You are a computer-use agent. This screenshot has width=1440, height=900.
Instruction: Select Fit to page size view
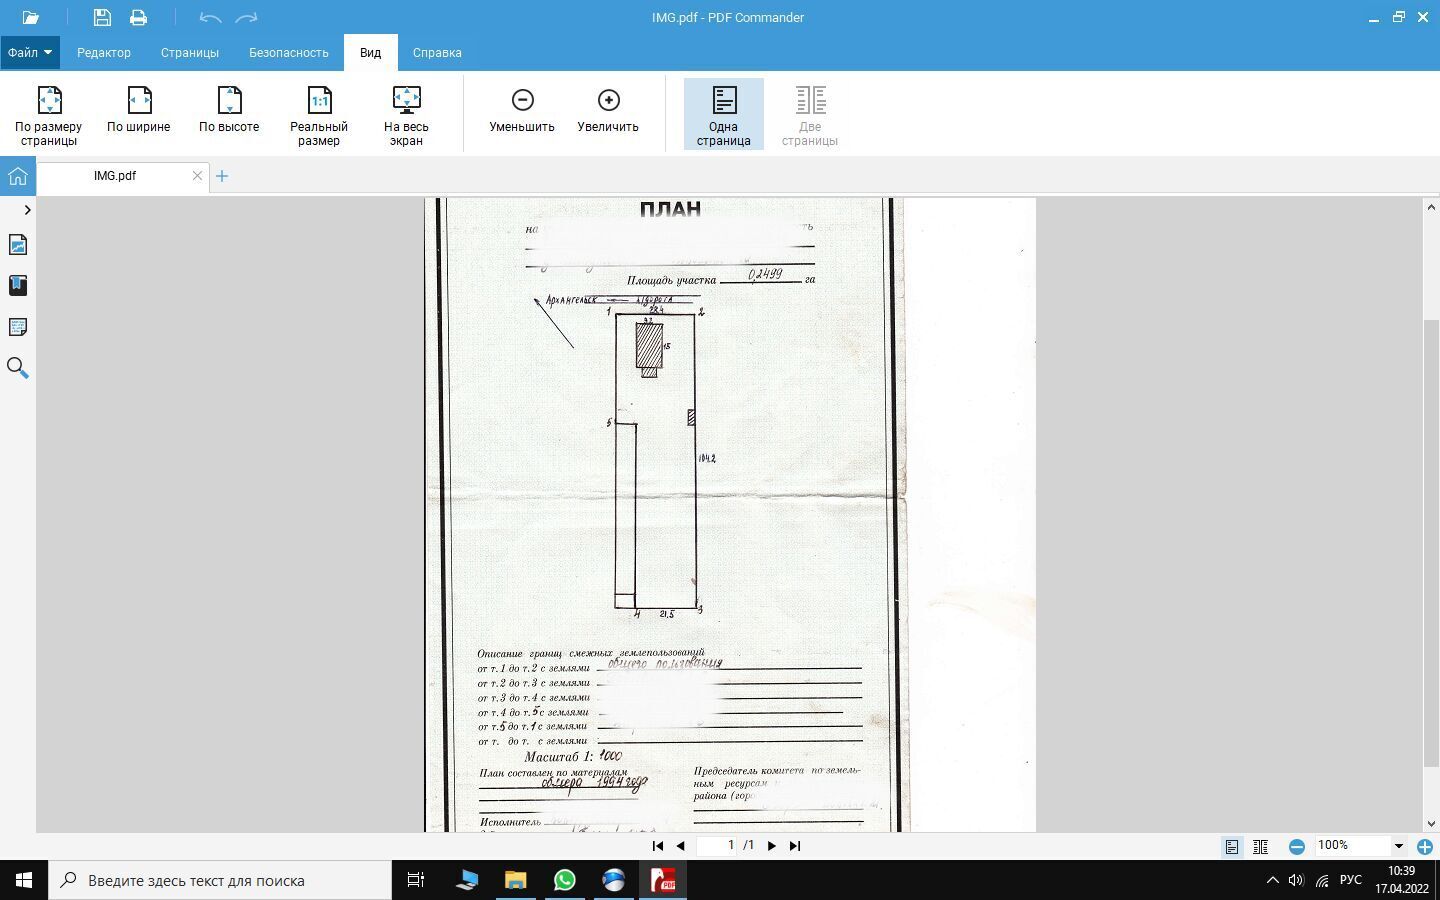(49, 115)
